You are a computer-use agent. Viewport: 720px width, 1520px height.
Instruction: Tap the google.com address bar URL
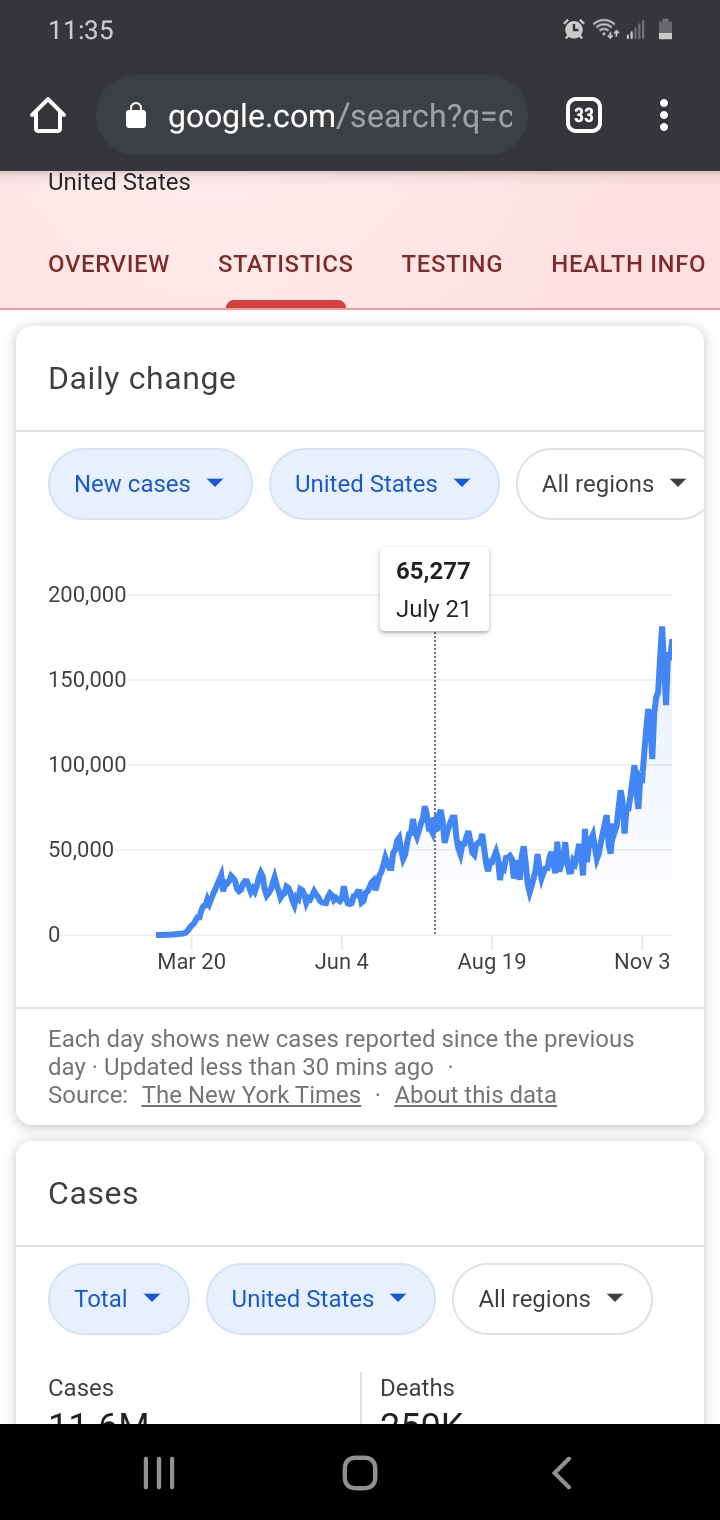[x=340, y=117]
